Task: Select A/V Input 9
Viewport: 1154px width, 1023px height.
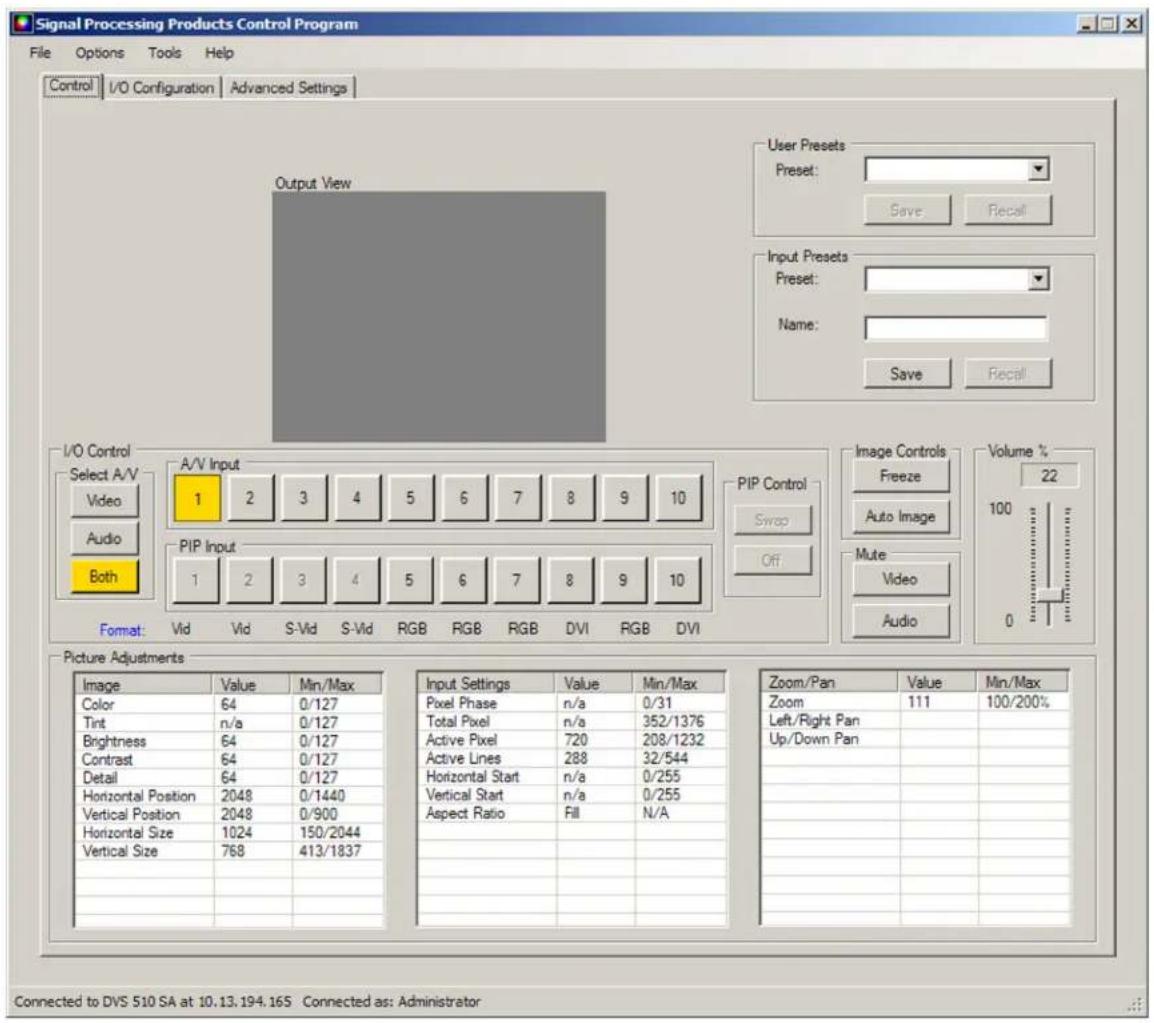Action: 624,498
